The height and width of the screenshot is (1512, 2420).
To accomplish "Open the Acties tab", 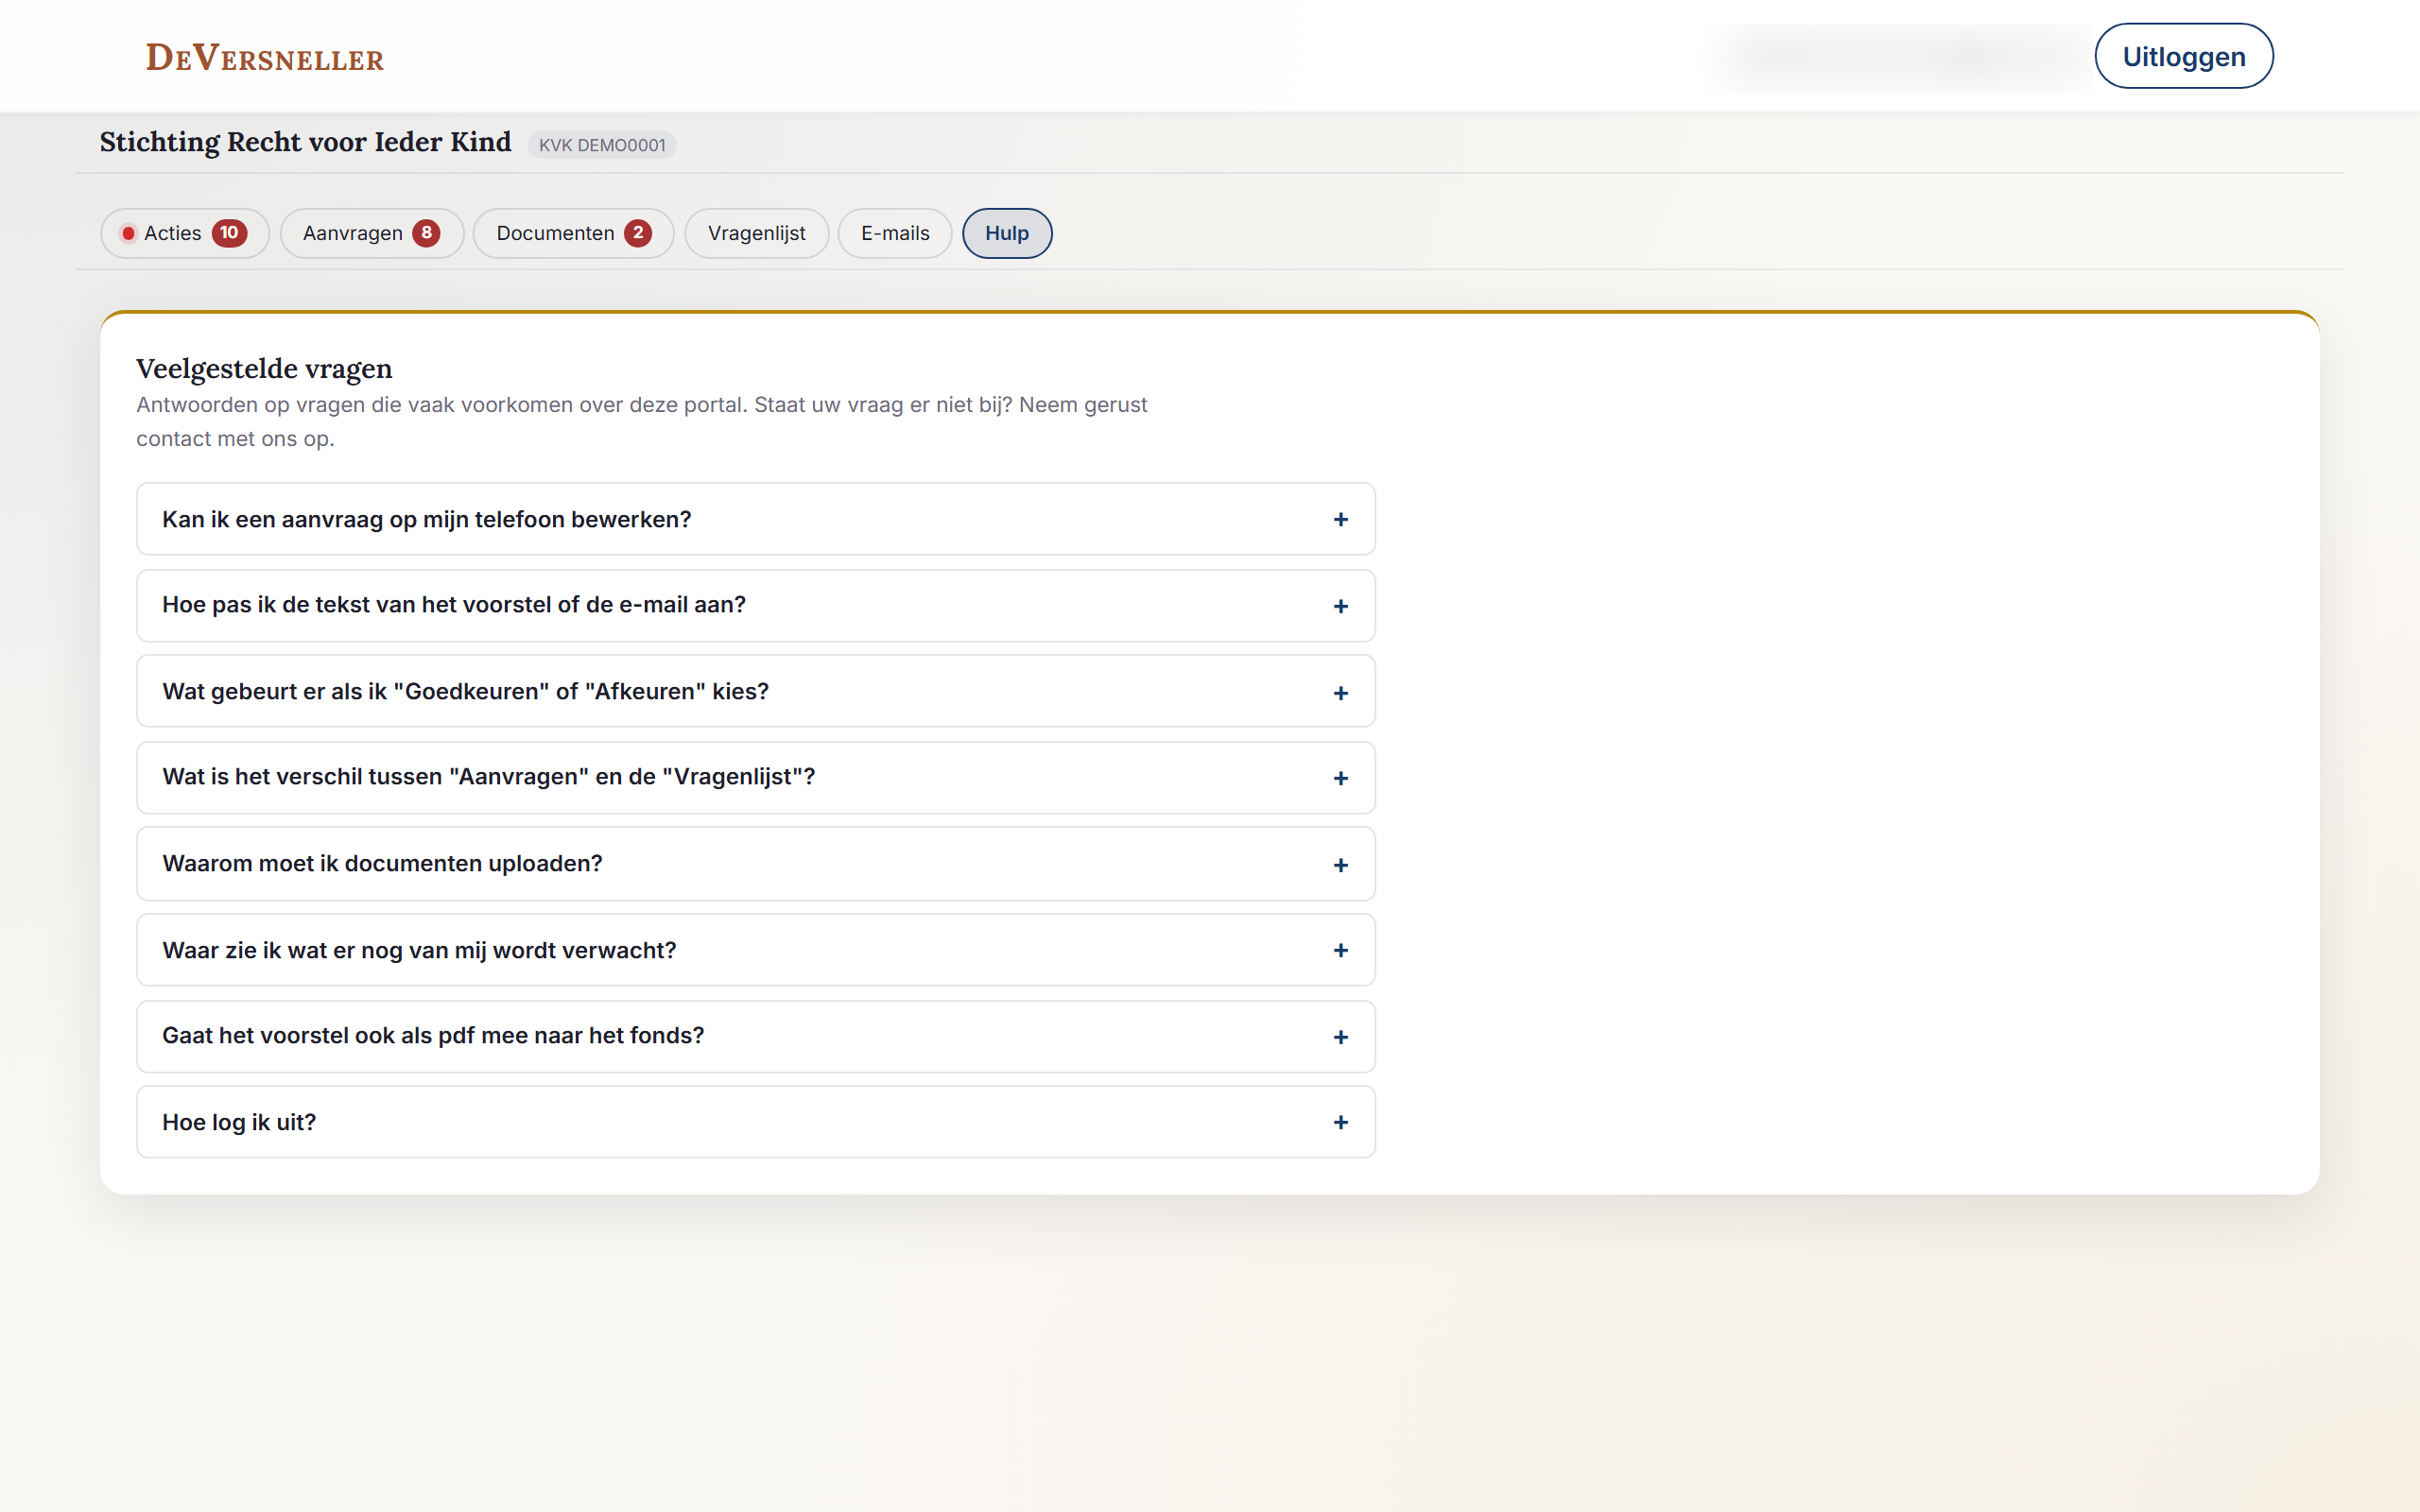I will click(185, 233).
